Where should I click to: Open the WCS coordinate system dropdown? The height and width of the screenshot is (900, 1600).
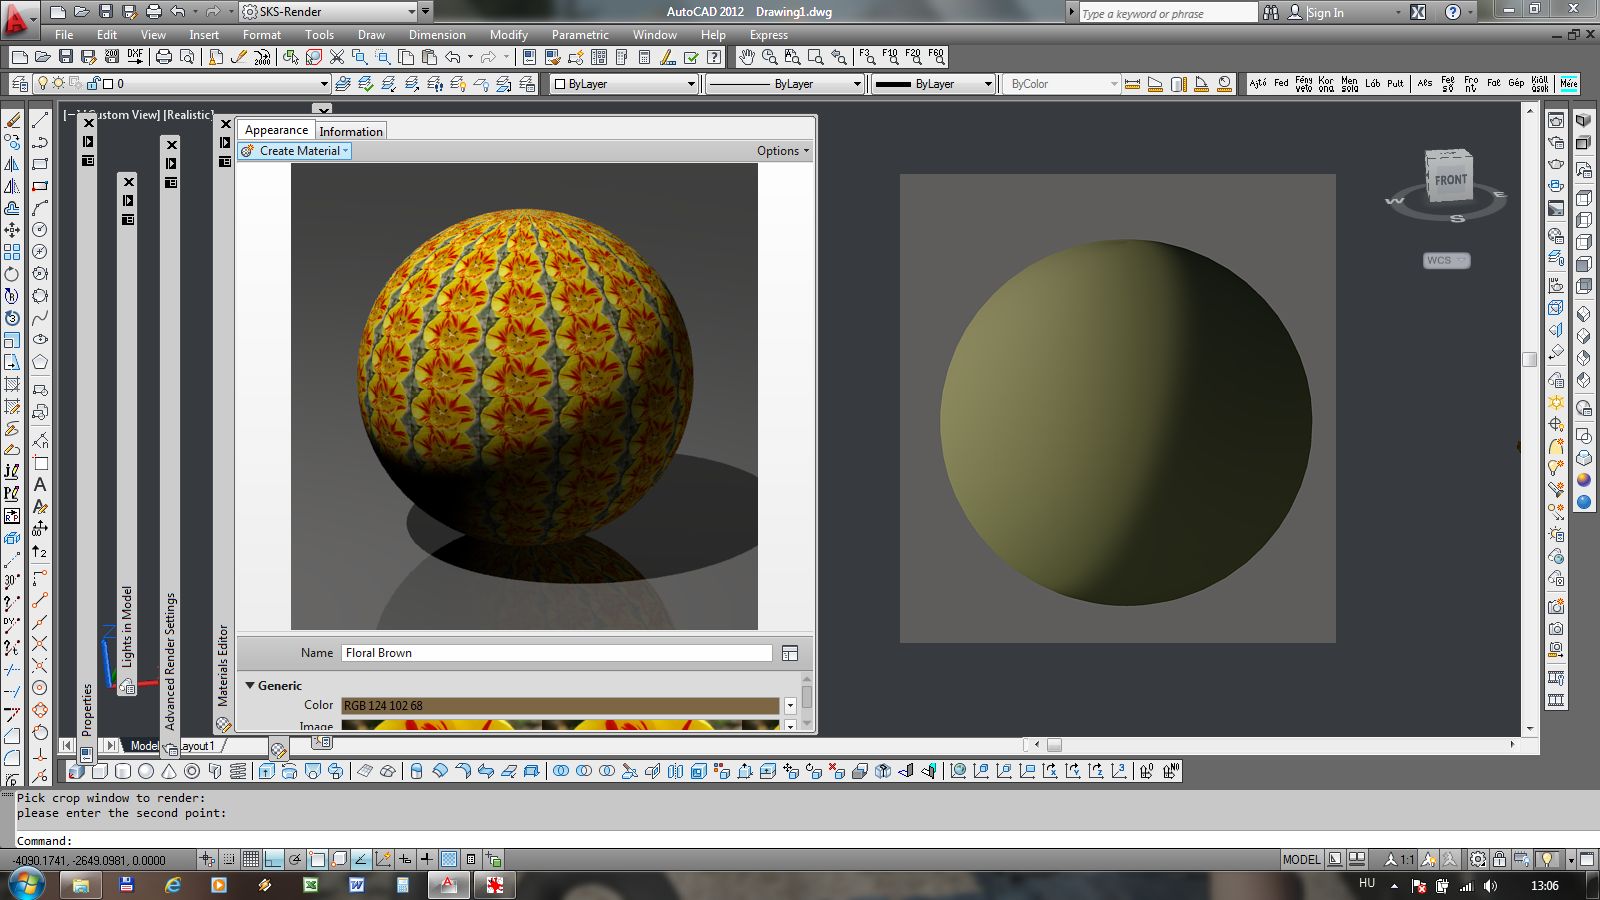point(1446,260)
